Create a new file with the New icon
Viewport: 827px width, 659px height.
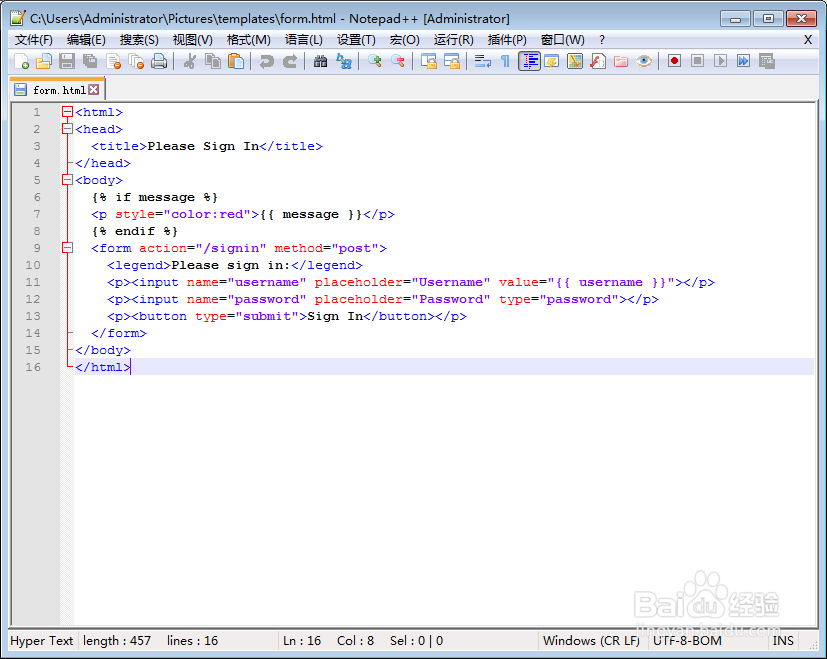tap(22, 61)
